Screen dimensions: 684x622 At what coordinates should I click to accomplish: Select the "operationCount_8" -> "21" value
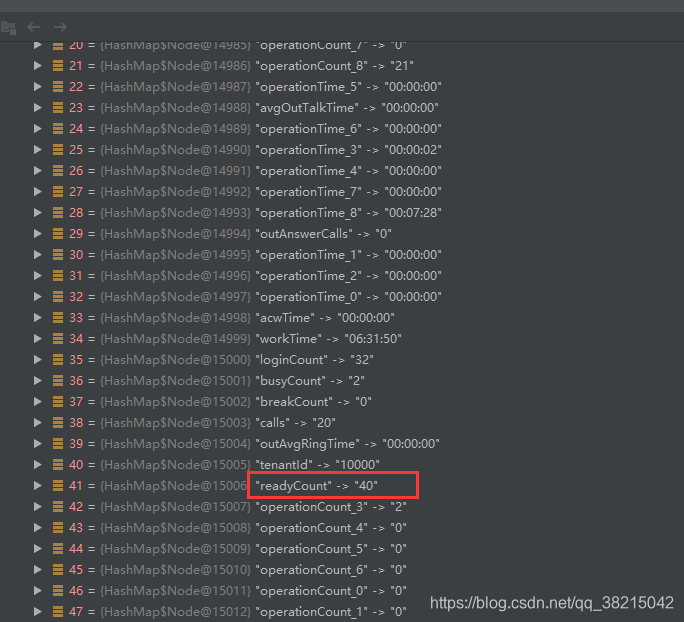tap(335, 66)
